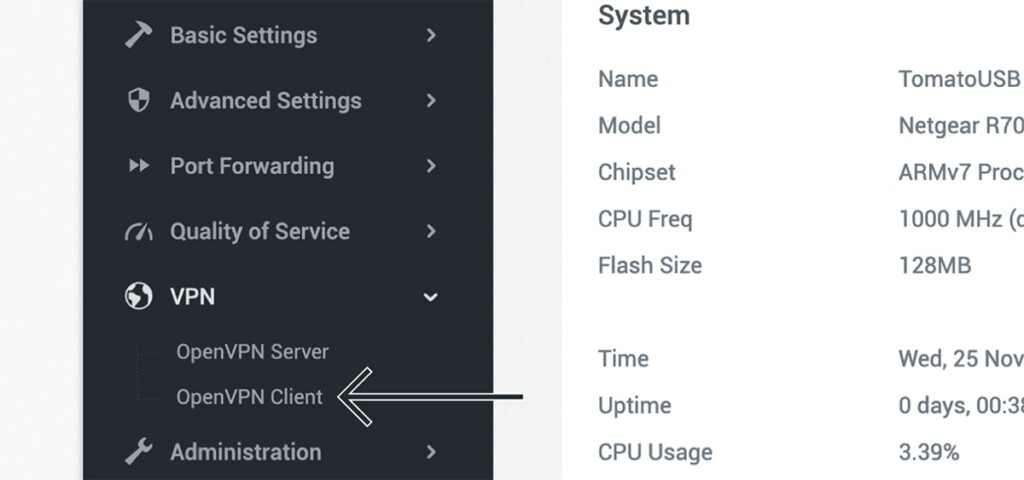Click the globe icon next to VPN
This screenshot has height=480, width=1024.
(x=138, y=296)
